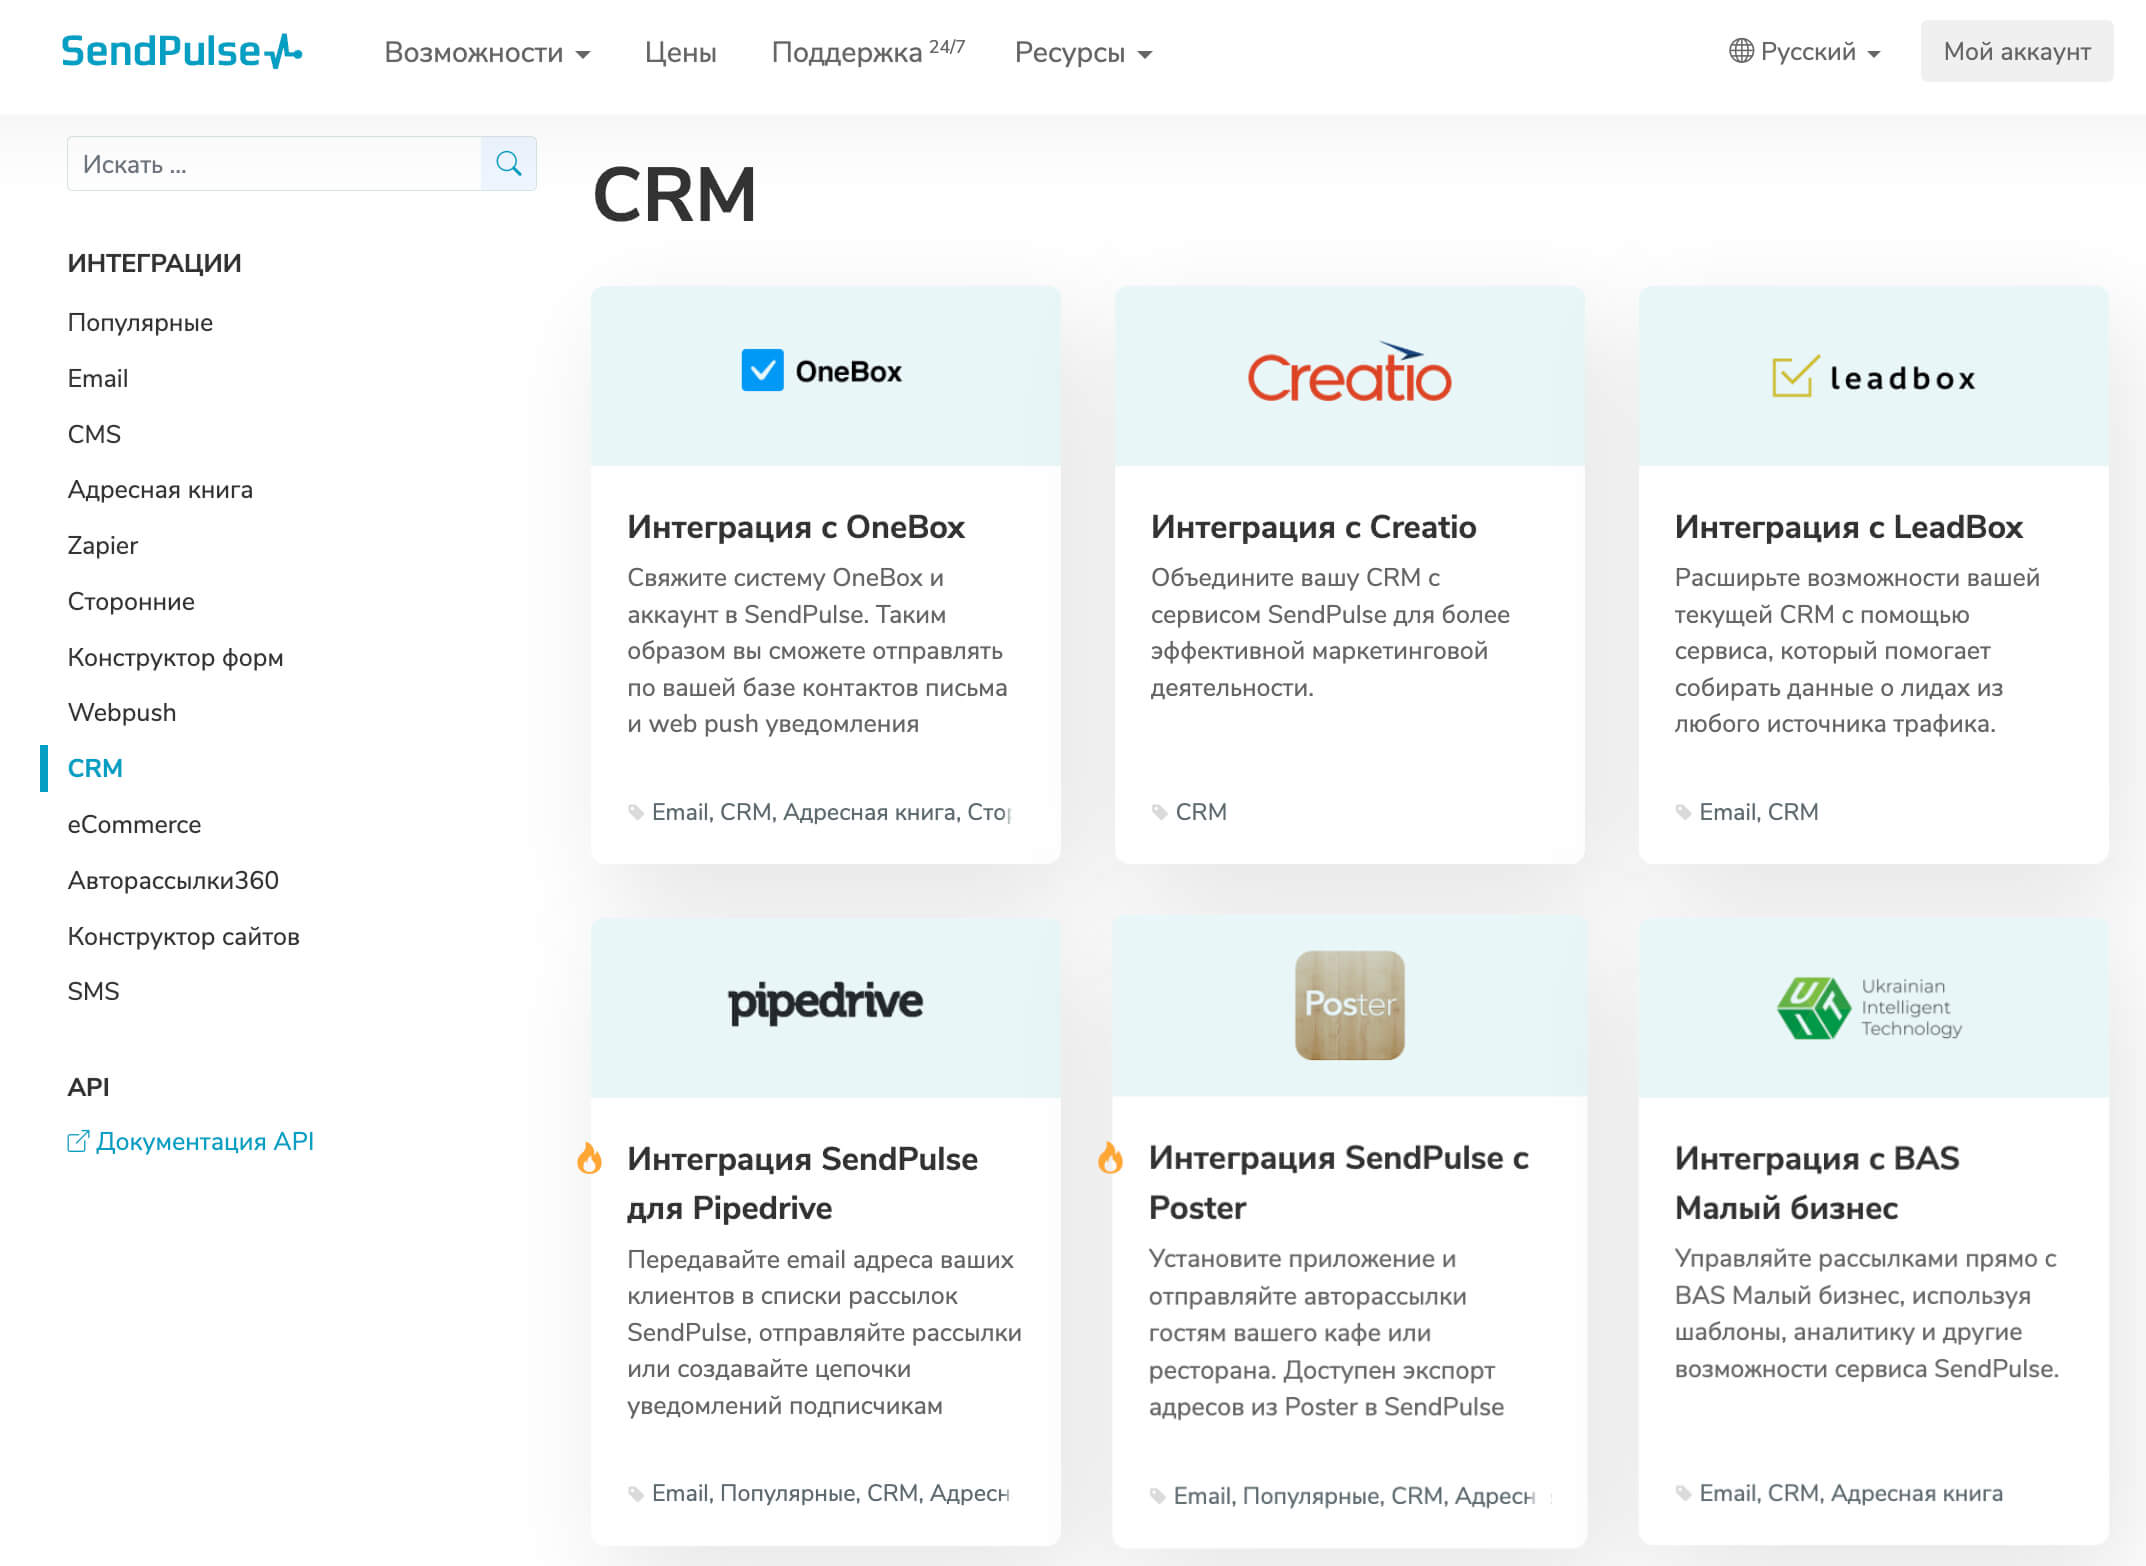Select Zapier category in sidebar
The height and width of the screenshot is (1566, 2146).
click(x=102, y=545)
